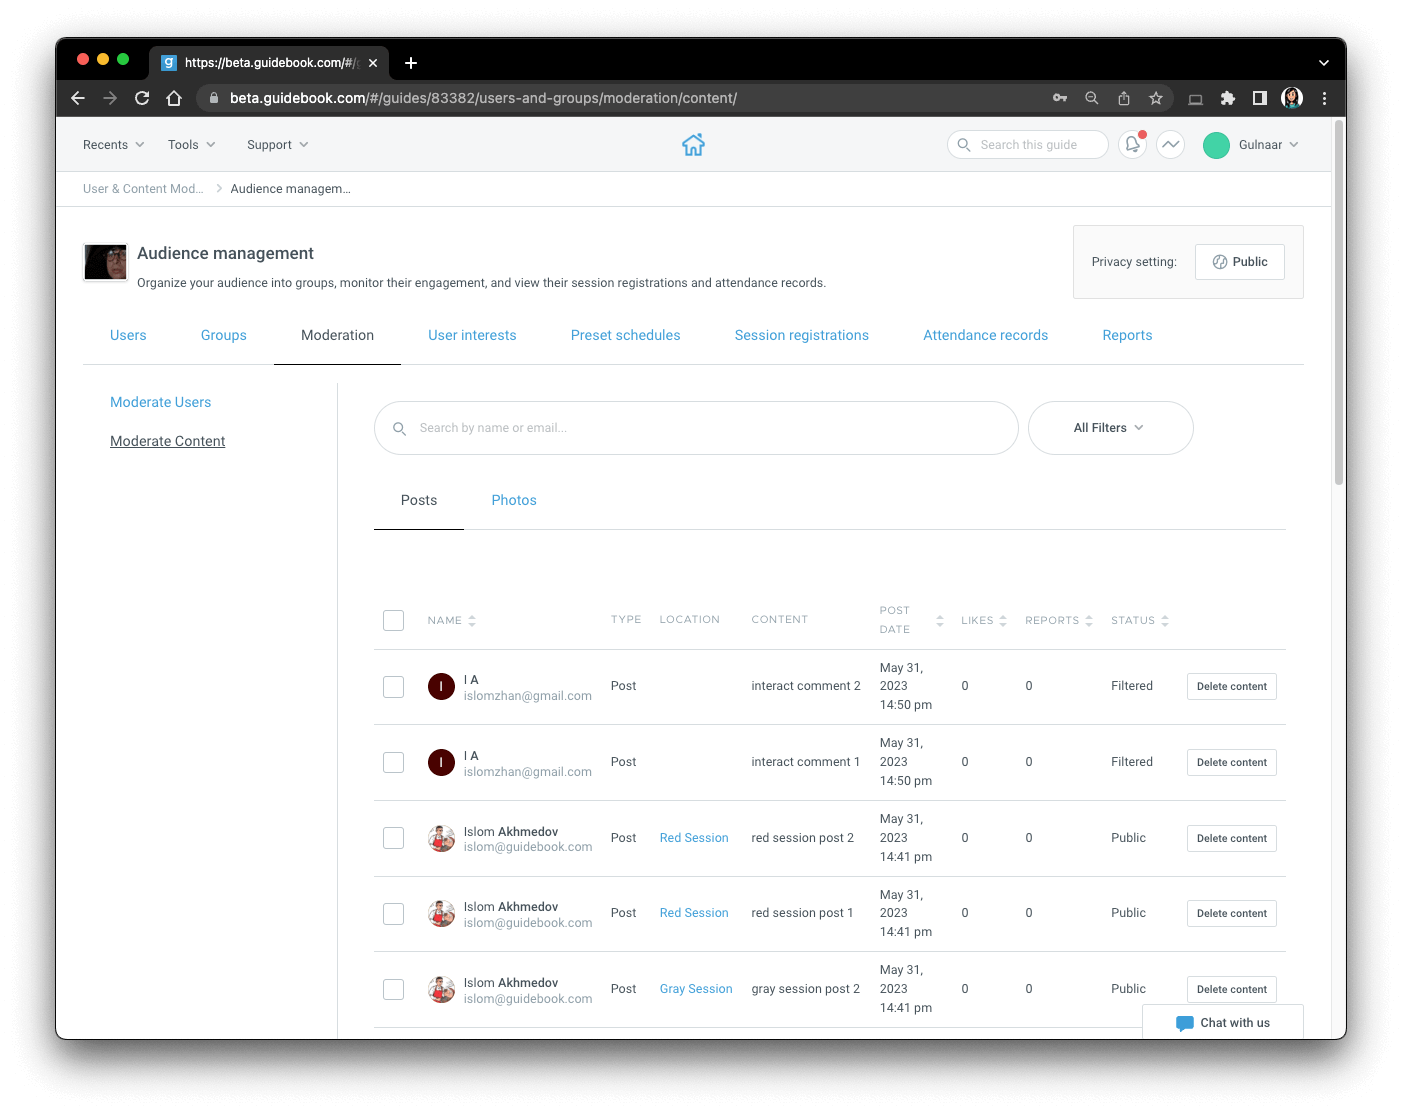Toggle the select-all checkbox in the table header

(x=393, y=620)
